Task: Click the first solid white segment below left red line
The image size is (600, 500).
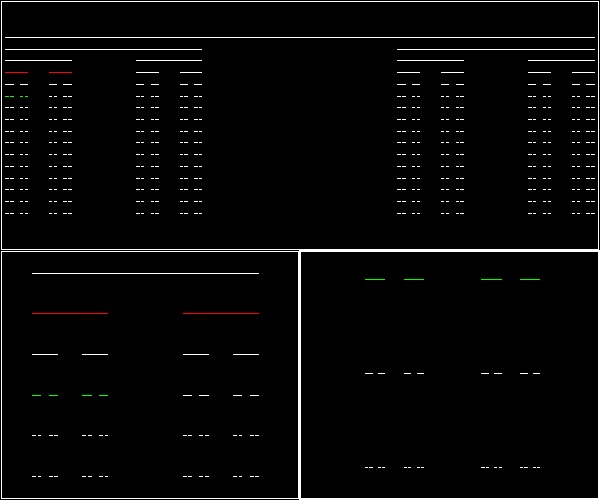Action: [x=45, y=354]
